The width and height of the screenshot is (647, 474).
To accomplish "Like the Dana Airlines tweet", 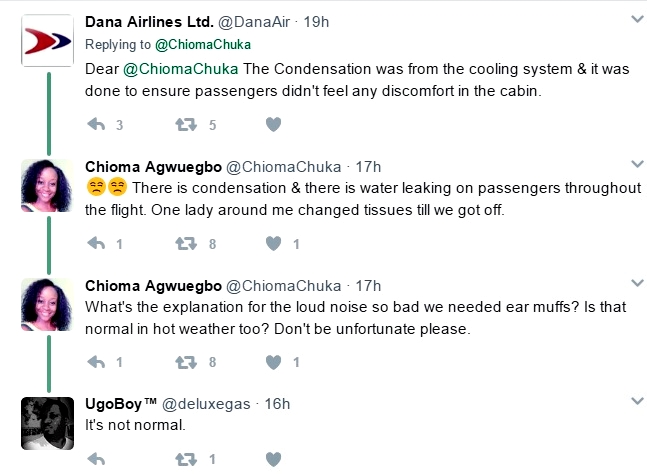I will tap(273, 124).
